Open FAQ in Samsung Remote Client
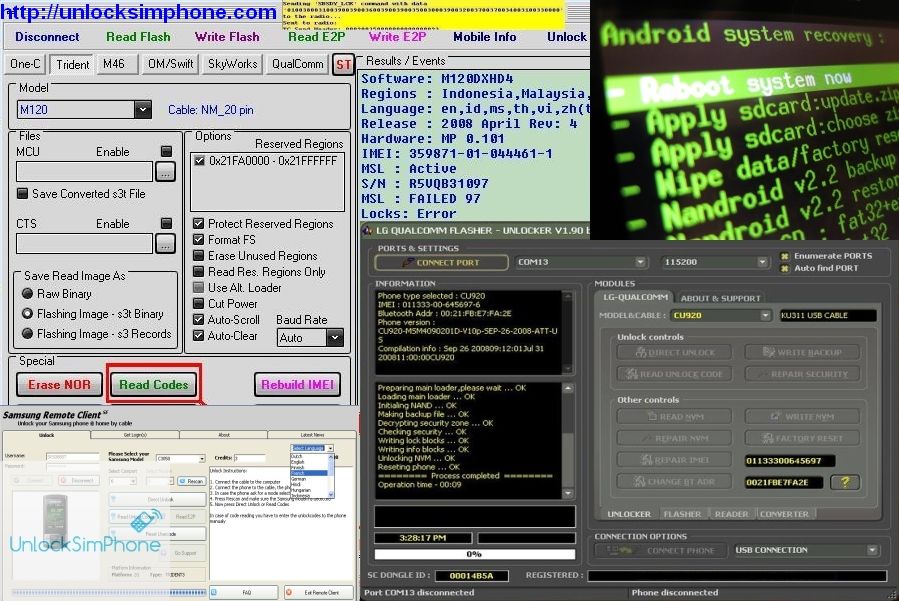The image size is (899, 601). point(244,592)
